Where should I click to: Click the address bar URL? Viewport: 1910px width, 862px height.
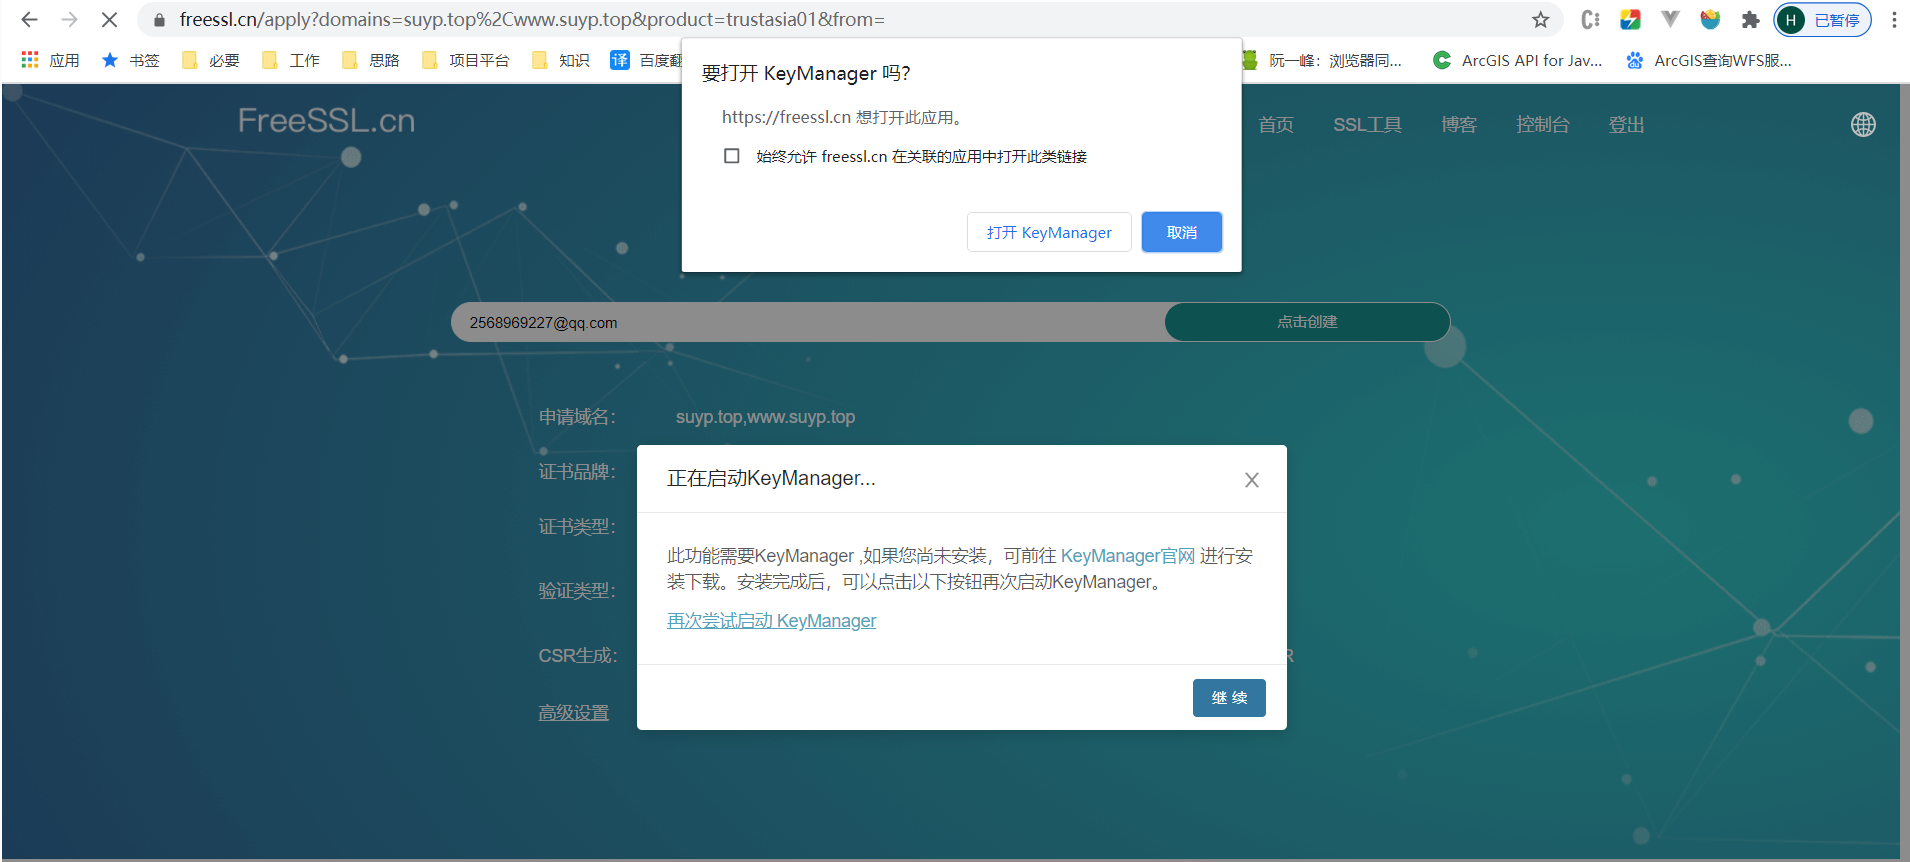532,20
